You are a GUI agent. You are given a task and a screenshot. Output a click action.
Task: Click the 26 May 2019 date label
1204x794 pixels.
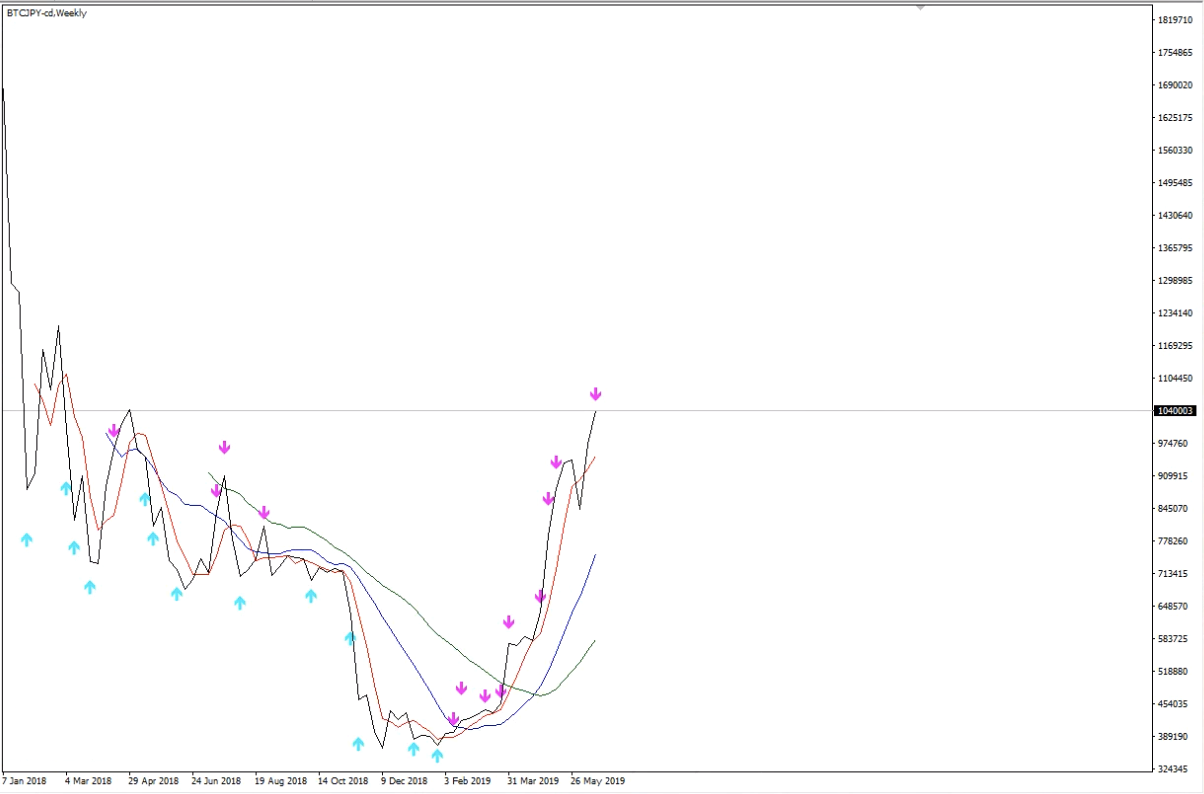tap(597, 781)
